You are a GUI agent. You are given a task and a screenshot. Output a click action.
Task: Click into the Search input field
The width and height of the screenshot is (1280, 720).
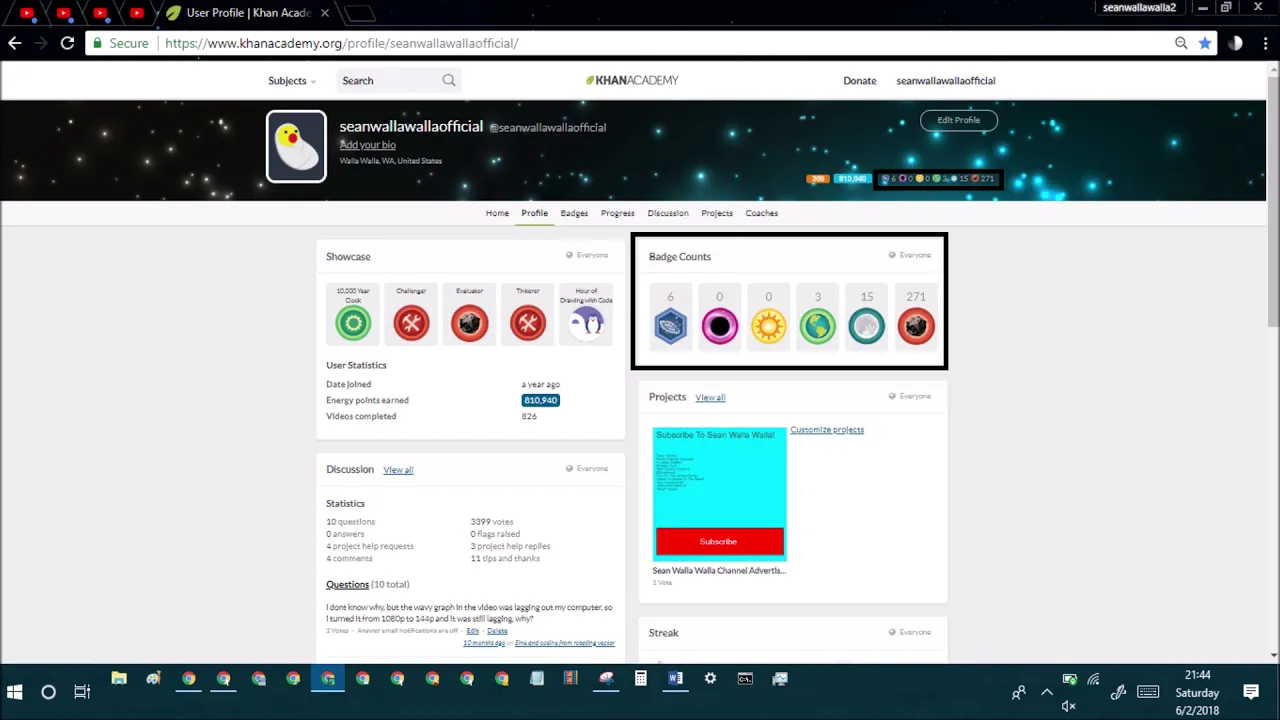click(390, 80)
